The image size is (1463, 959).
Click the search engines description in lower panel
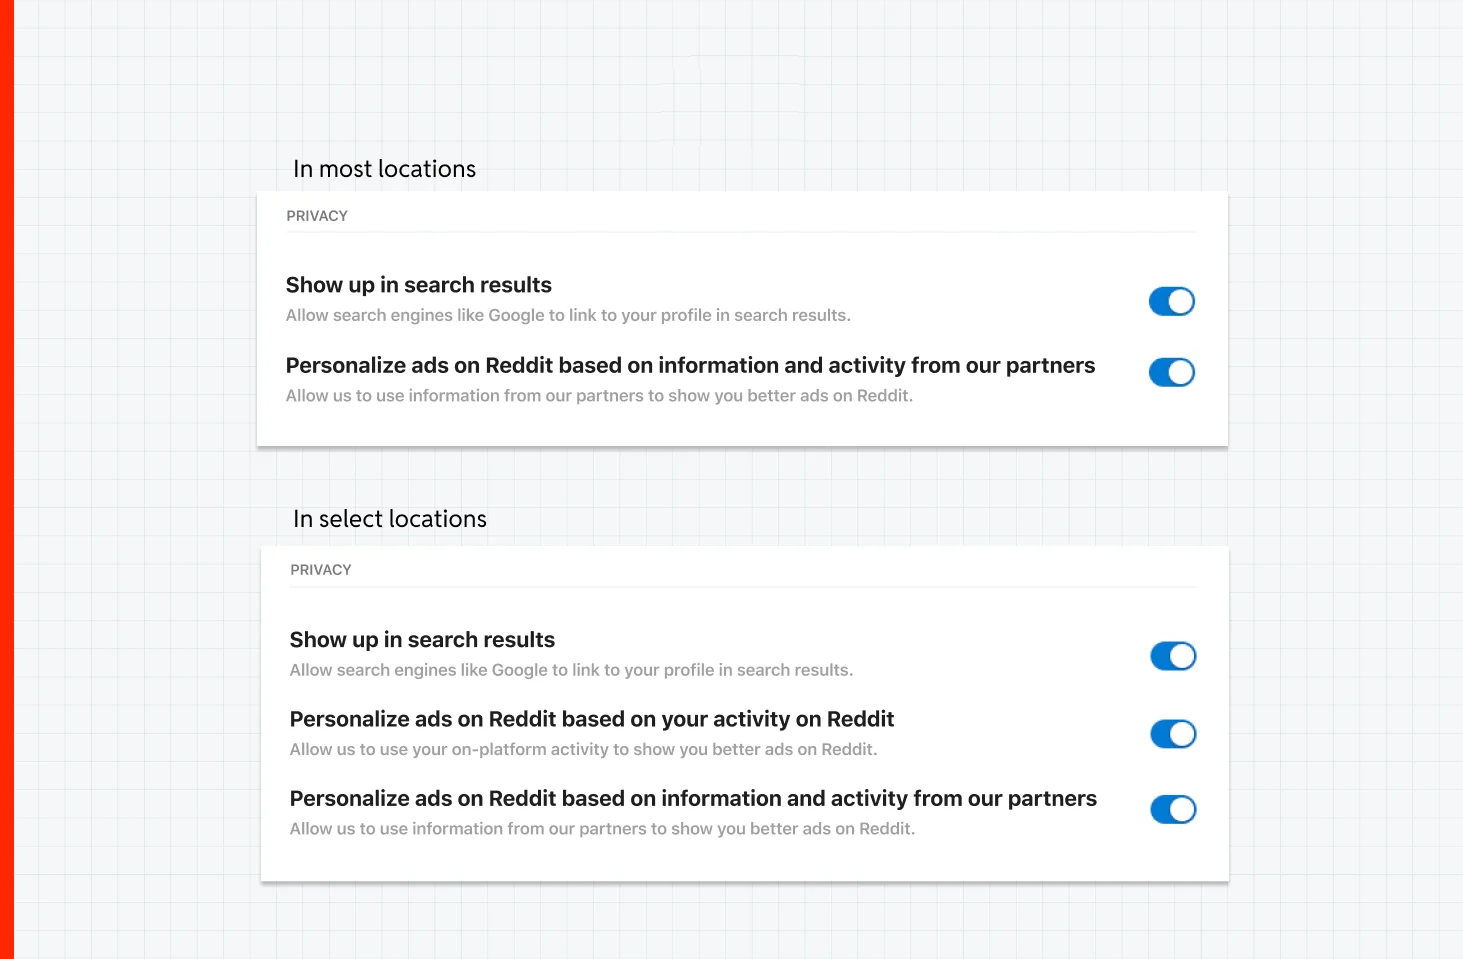point(571,670)
